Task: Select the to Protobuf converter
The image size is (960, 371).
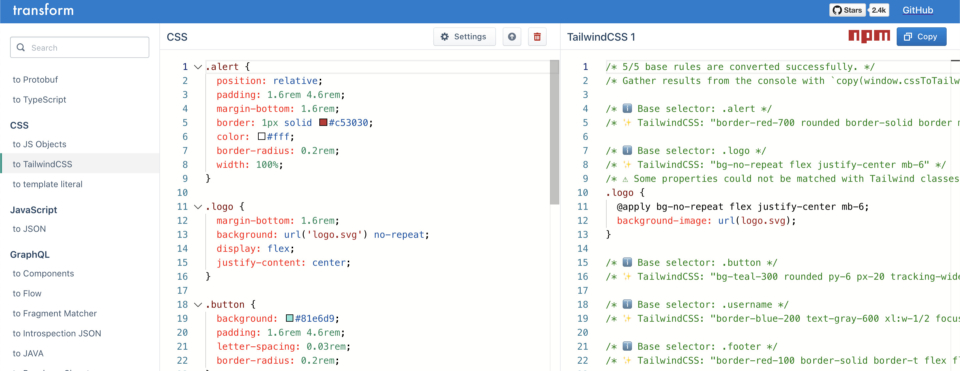Action: [x=36, y=79]
